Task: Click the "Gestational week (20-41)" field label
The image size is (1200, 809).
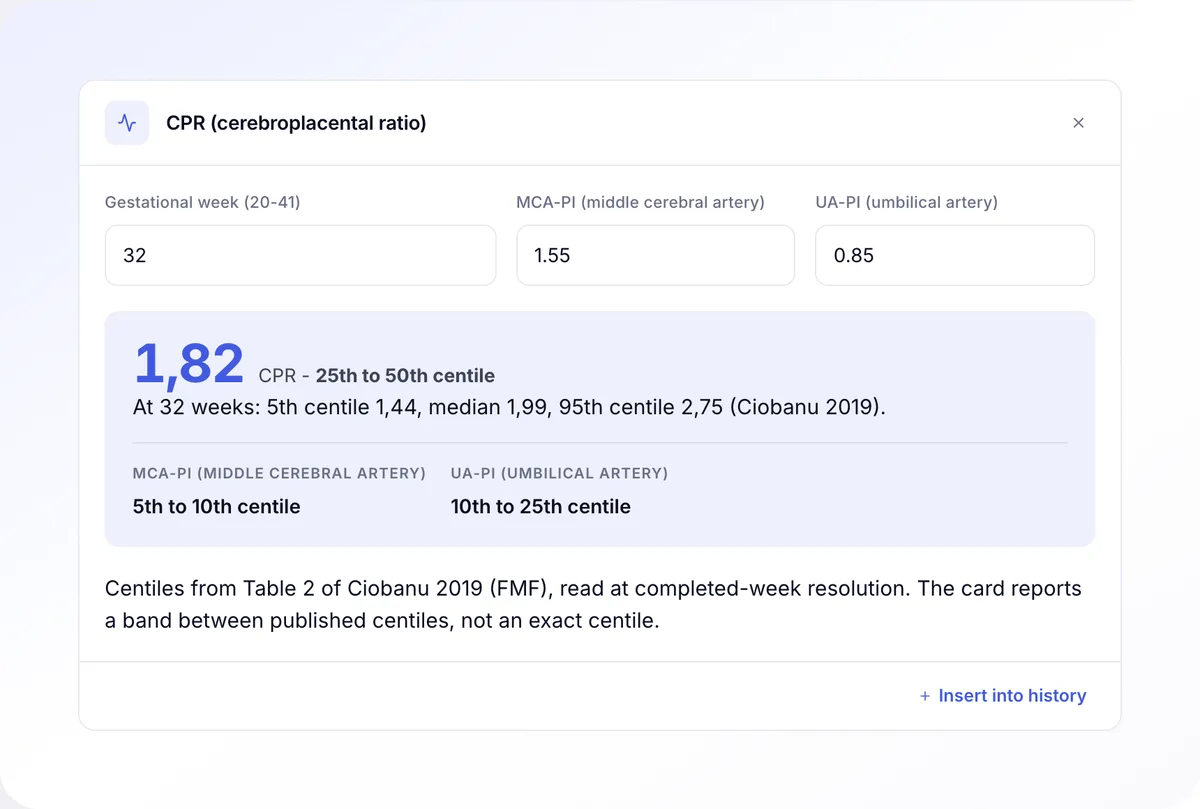Action: coord(203,202)
